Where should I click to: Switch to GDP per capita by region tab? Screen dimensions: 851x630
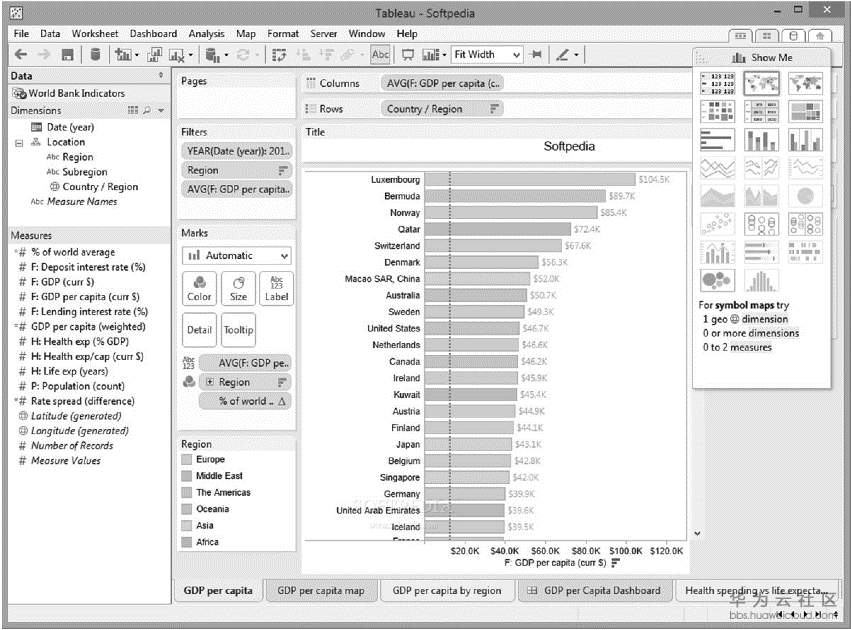pos(447,590)
